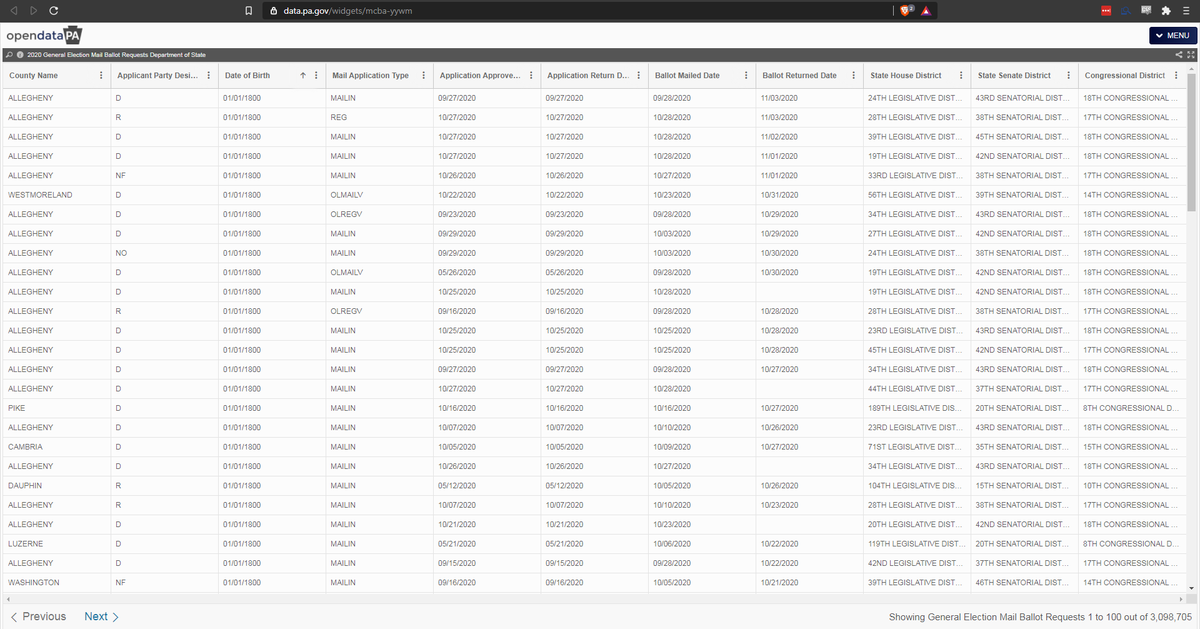The width and height of the screenshot is (1200, 629).
Task: Click the vertical table scrollbar
Action: [x=1190, y=150]
